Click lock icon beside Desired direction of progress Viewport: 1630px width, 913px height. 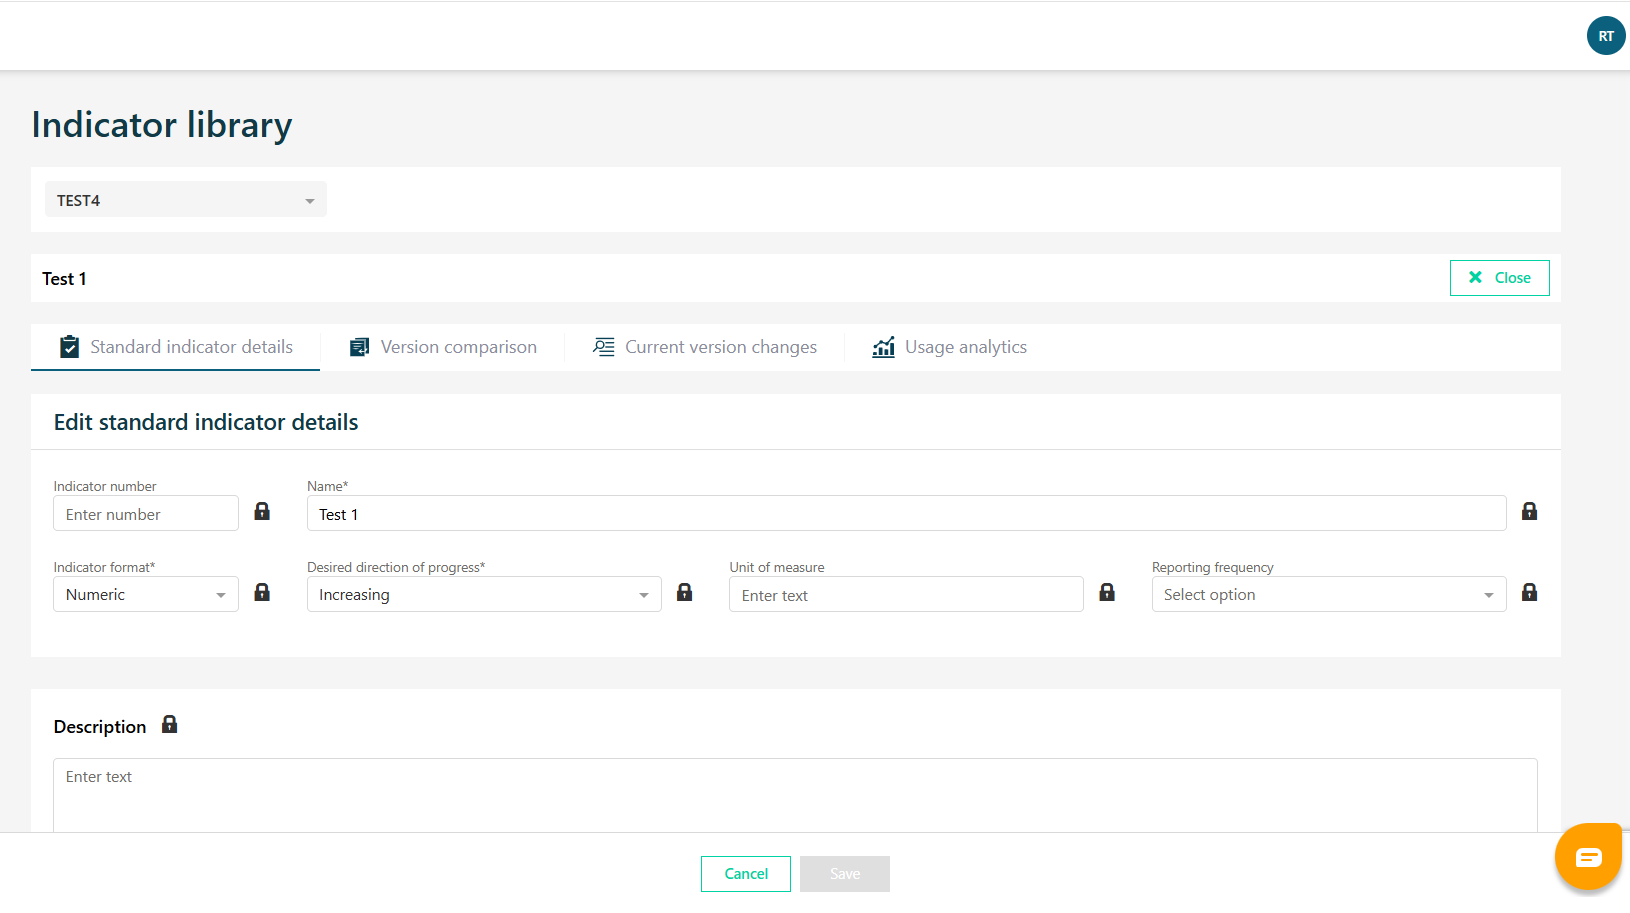coord(684,592)
